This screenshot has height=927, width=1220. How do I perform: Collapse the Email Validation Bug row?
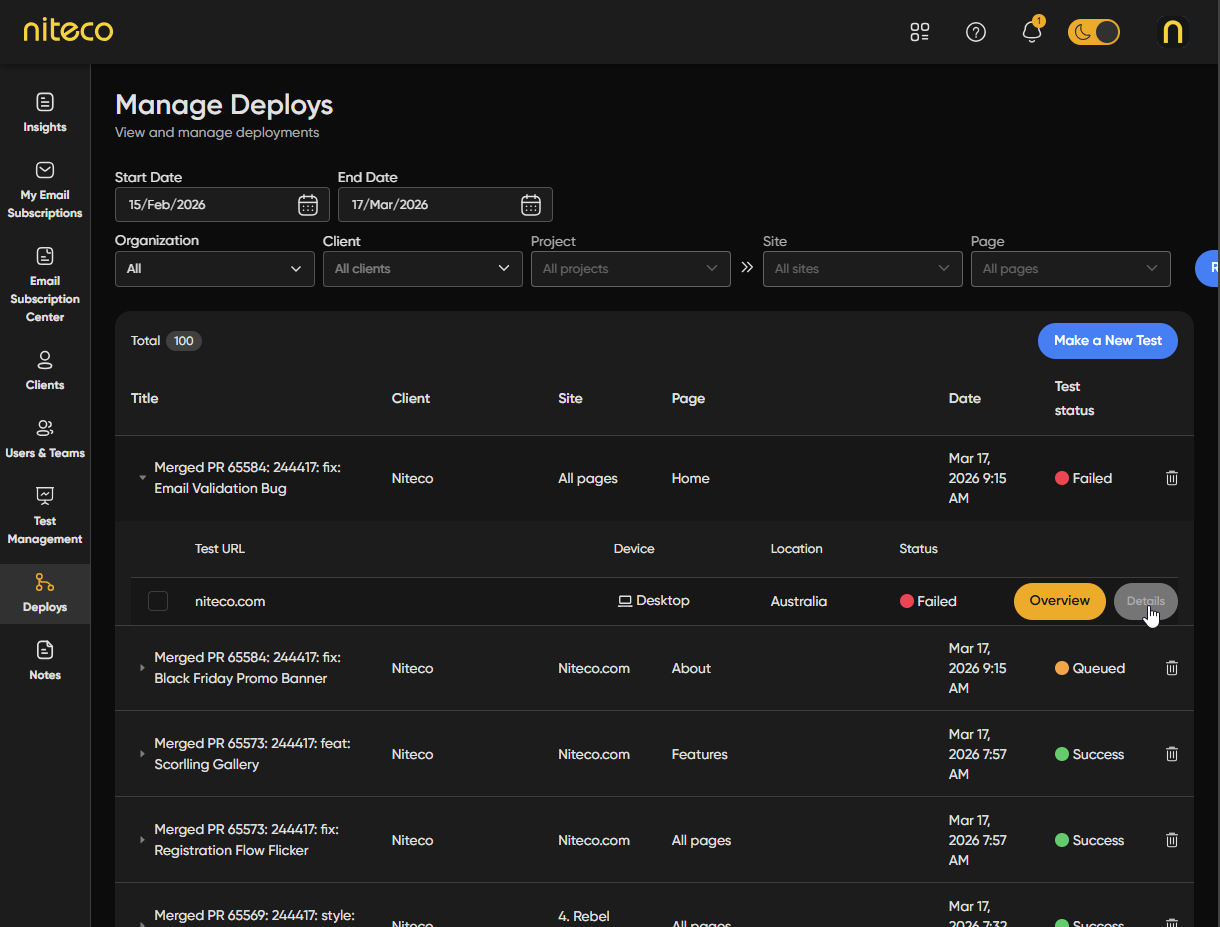point(142,478)
